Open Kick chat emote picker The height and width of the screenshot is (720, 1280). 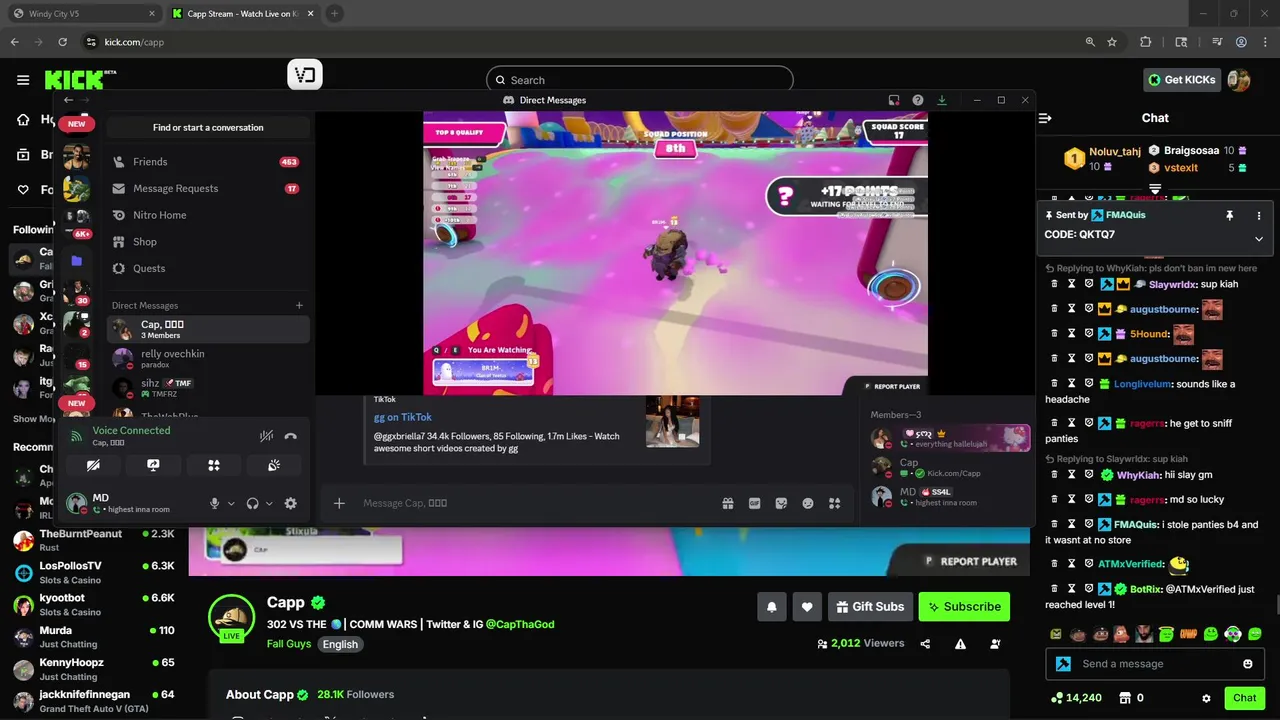pos(1248,664)
